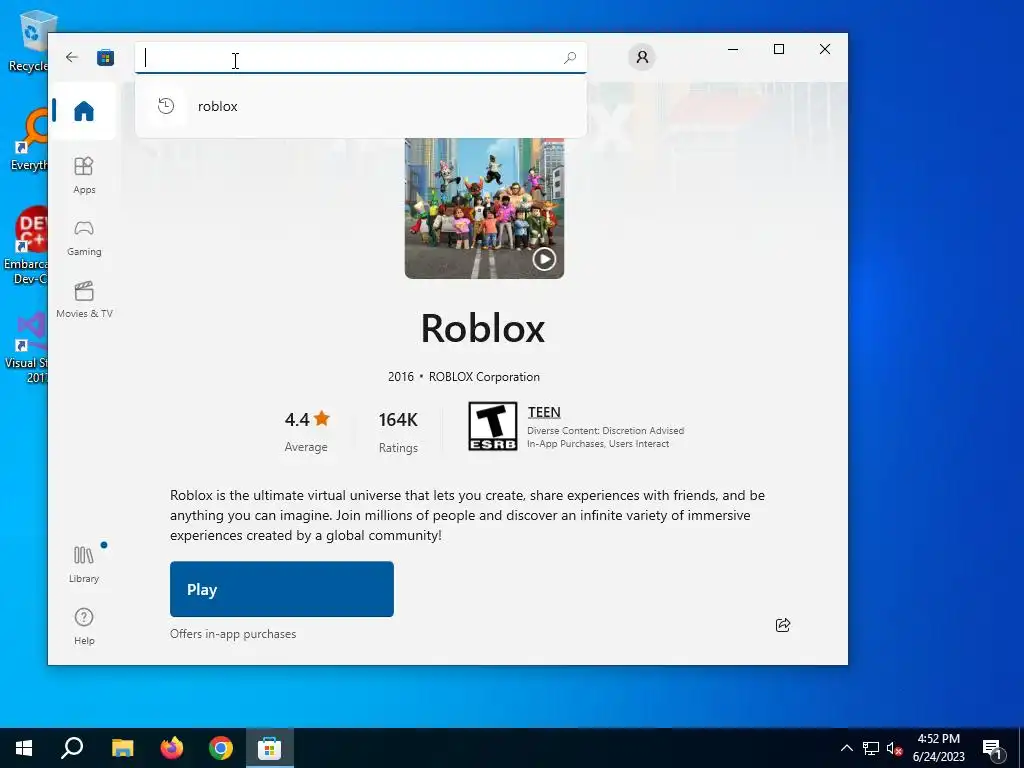Launch Firefox from the taskbar
The width and height of the screenshot is (1024, 768).
(172, 748)
